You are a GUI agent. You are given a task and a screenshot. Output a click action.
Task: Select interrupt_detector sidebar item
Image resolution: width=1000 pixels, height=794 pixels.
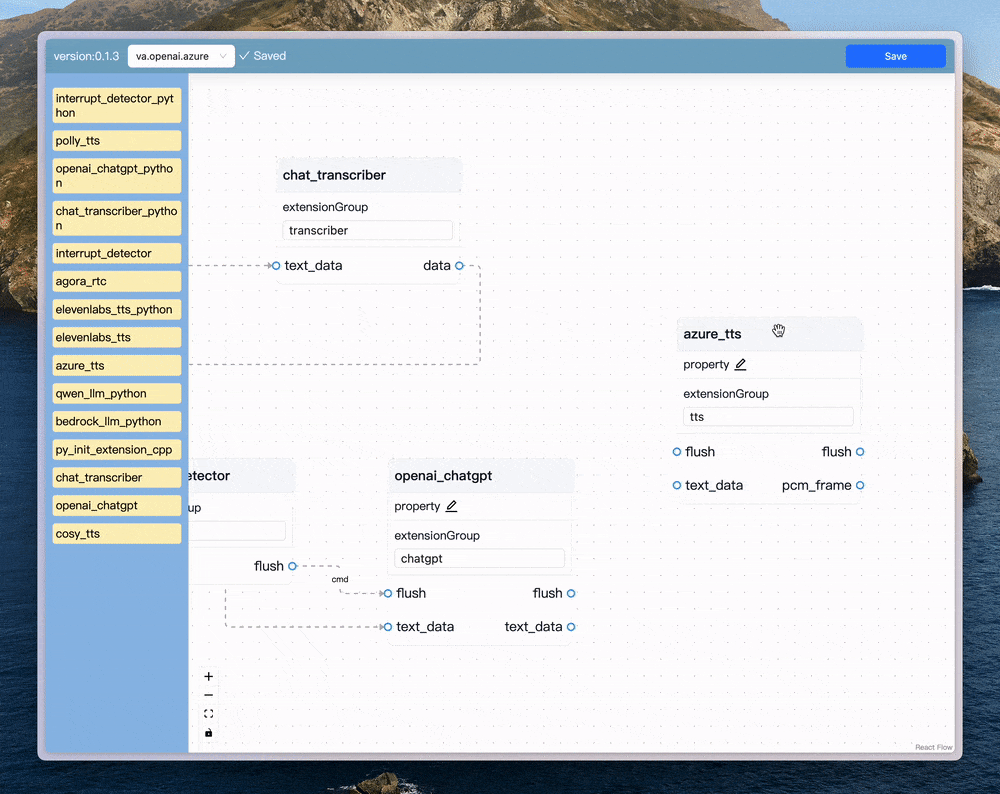117,253
